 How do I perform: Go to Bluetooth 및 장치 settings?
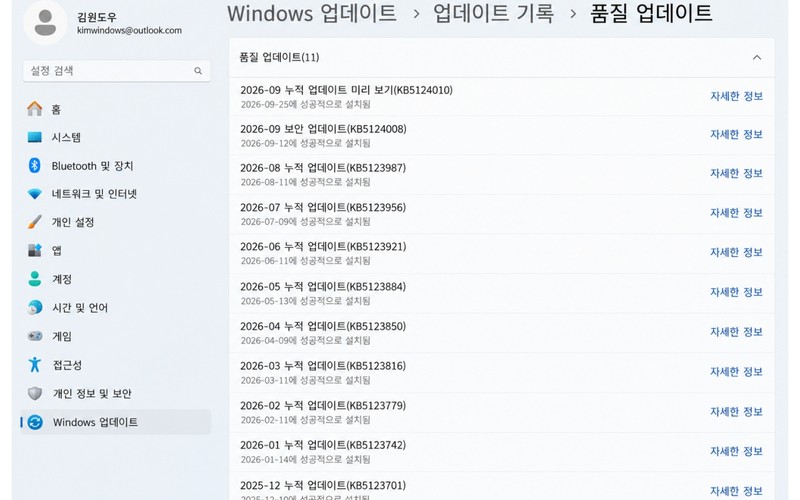tap(116, 165)
